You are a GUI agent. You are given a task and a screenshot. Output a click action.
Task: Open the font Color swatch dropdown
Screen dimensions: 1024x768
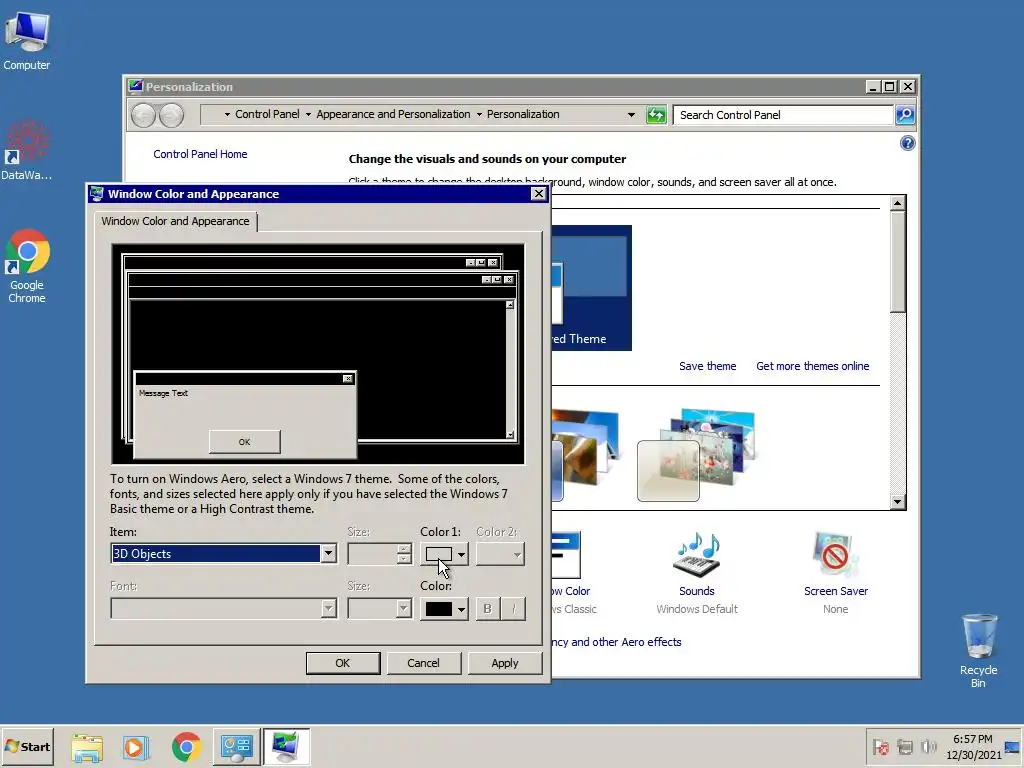pos(444,609)
